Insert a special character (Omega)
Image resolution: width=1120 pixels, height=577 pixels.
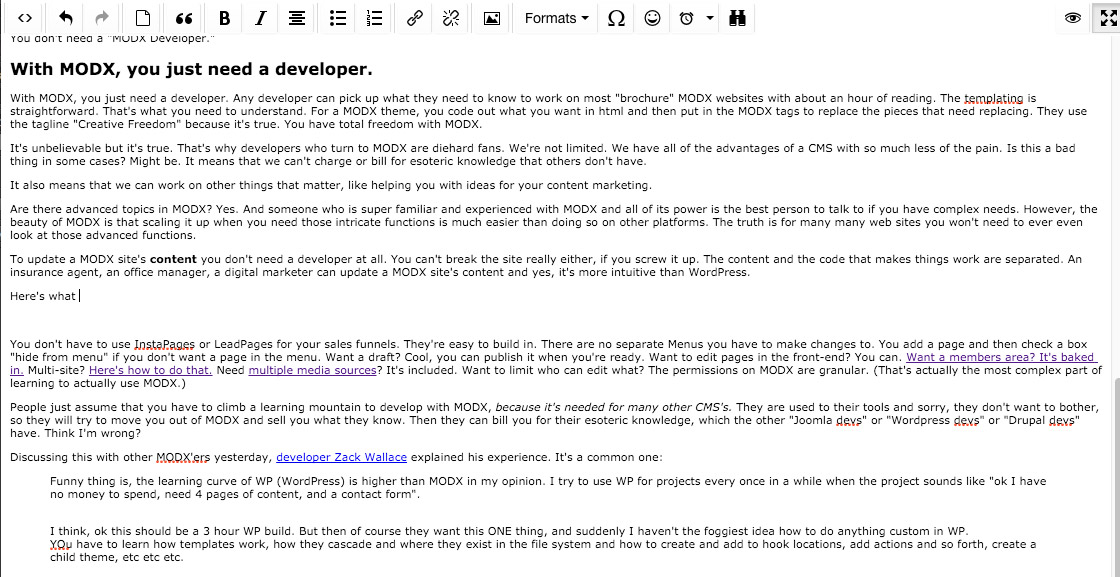tap(616, 19)
